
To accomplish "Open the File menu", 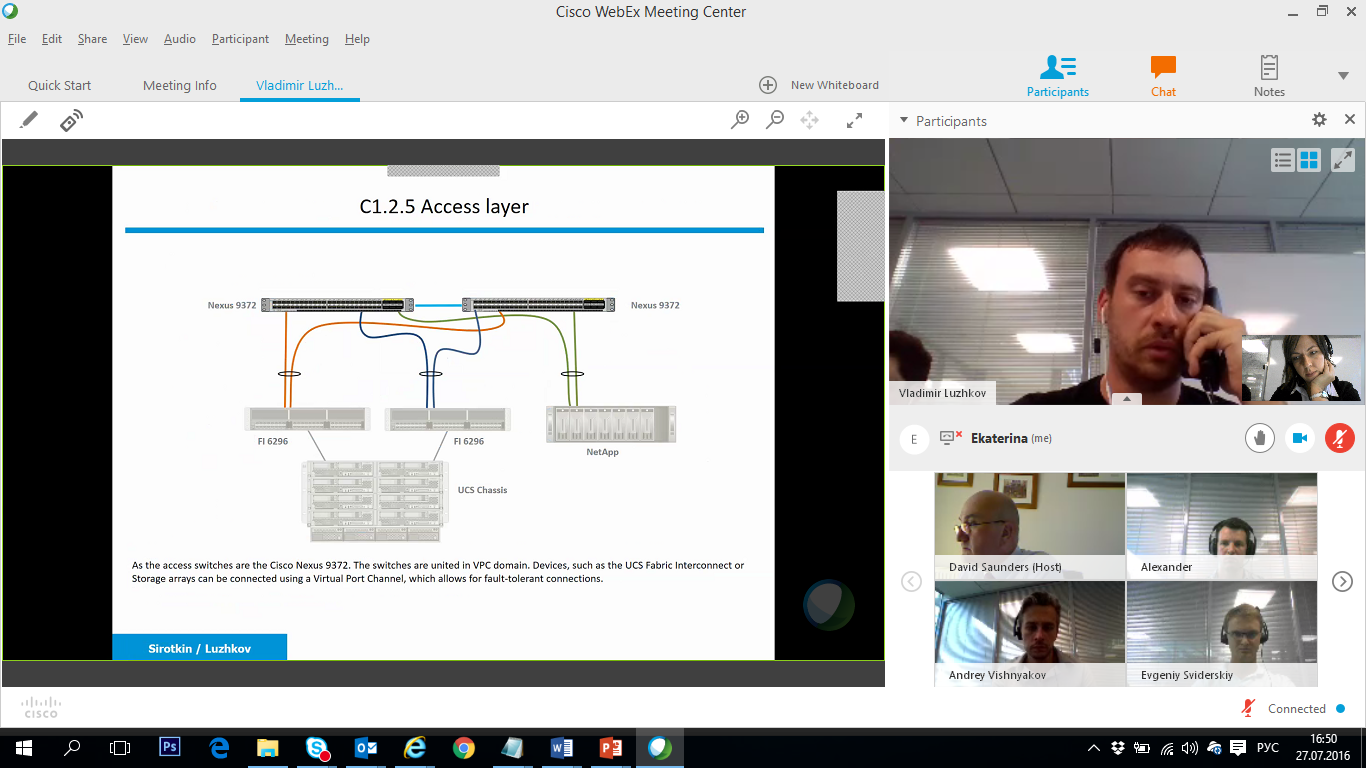I will coord(17,39).
